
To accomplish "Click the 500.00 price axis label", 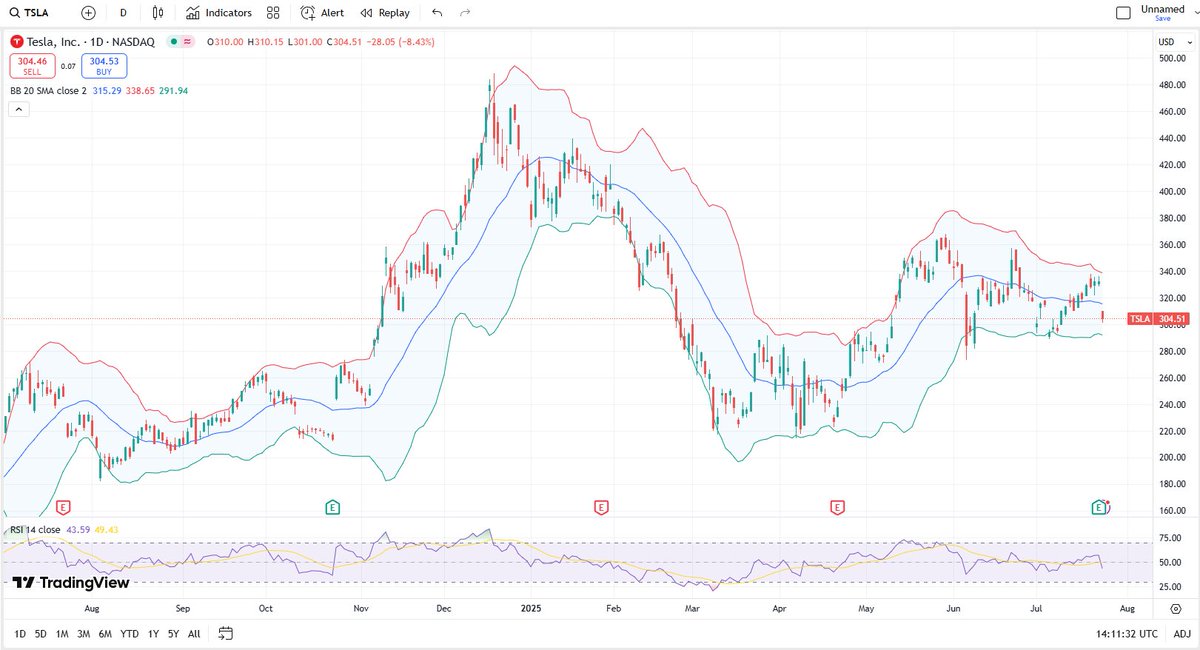I will pos(1172,58).
